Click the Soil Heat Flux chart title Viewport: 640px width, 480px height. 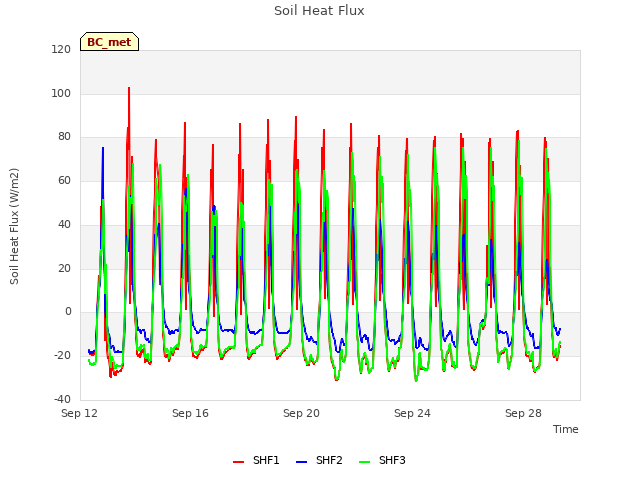(x=319, y=11)
